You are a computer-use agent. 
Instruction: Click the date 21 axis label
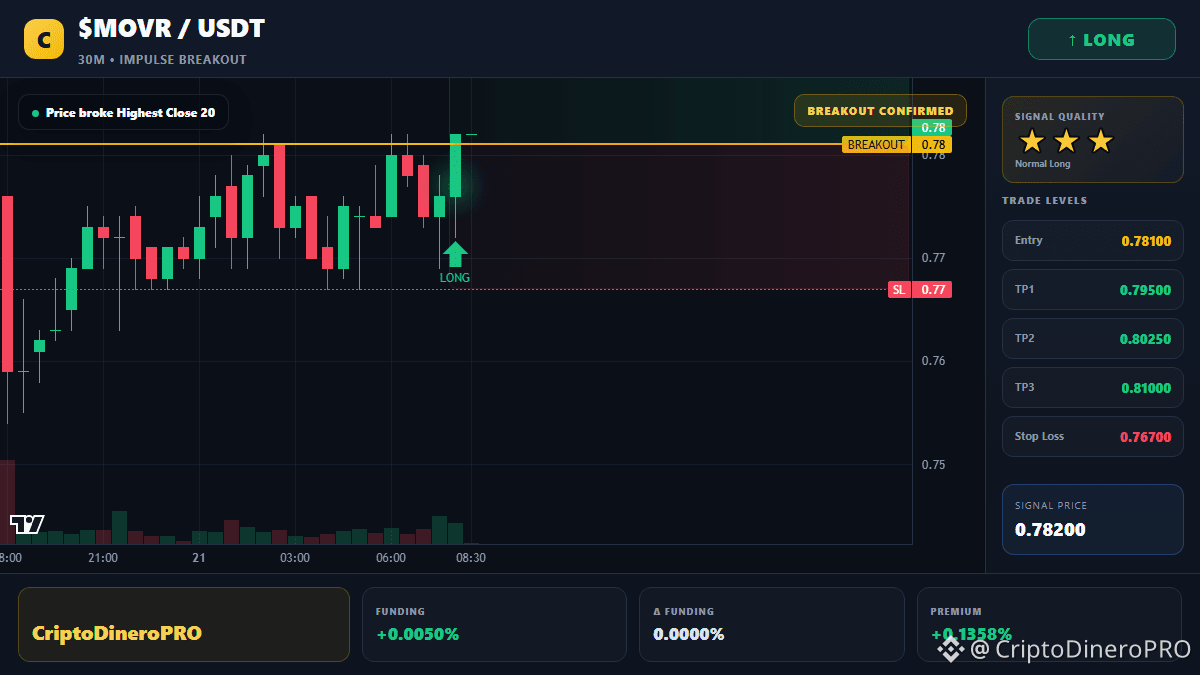click(199, 558)
